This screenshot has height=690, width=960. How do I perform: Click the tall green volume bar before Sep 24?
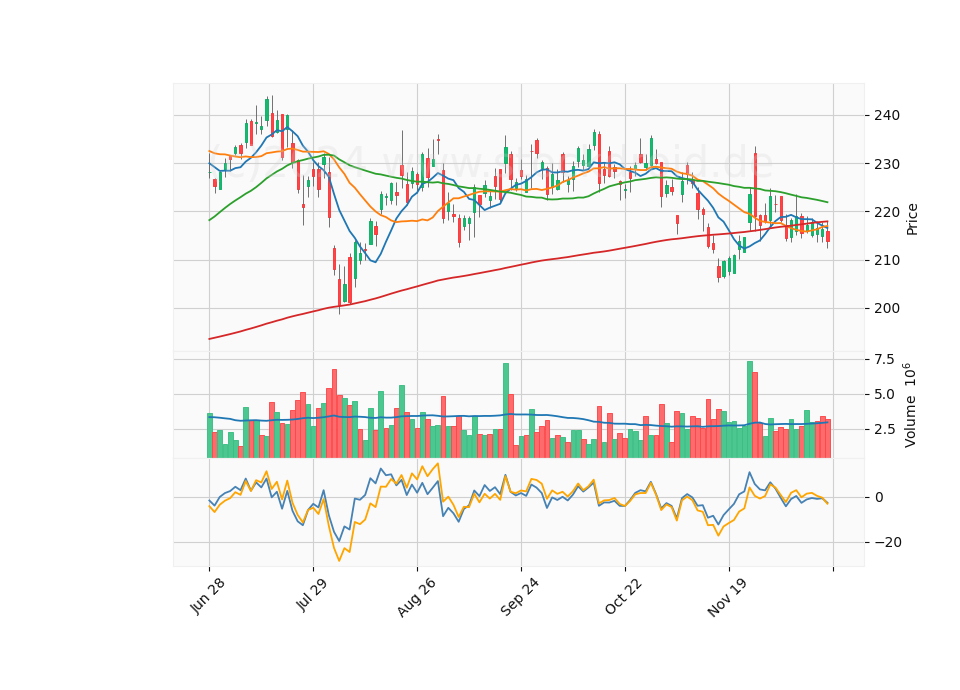click(506, 410)
